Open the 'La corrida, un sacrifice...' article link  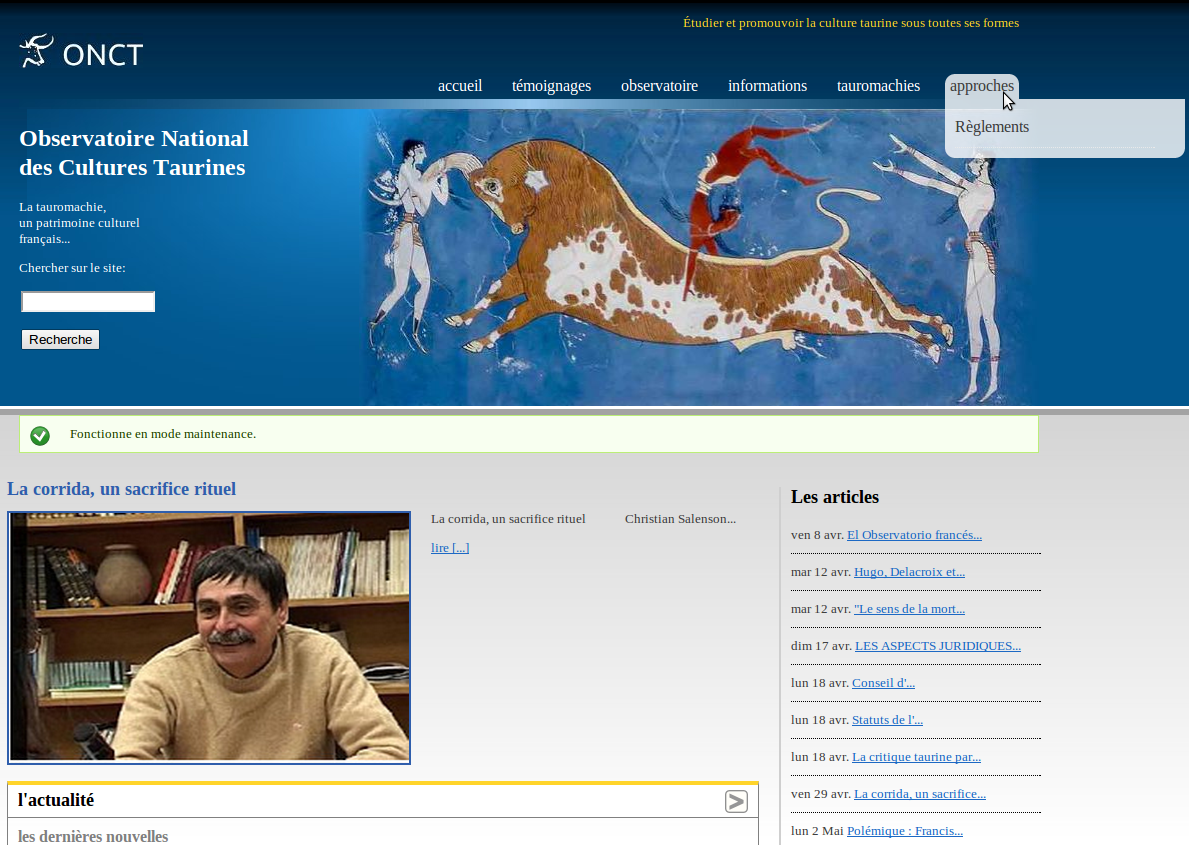[x=920, y=794]
